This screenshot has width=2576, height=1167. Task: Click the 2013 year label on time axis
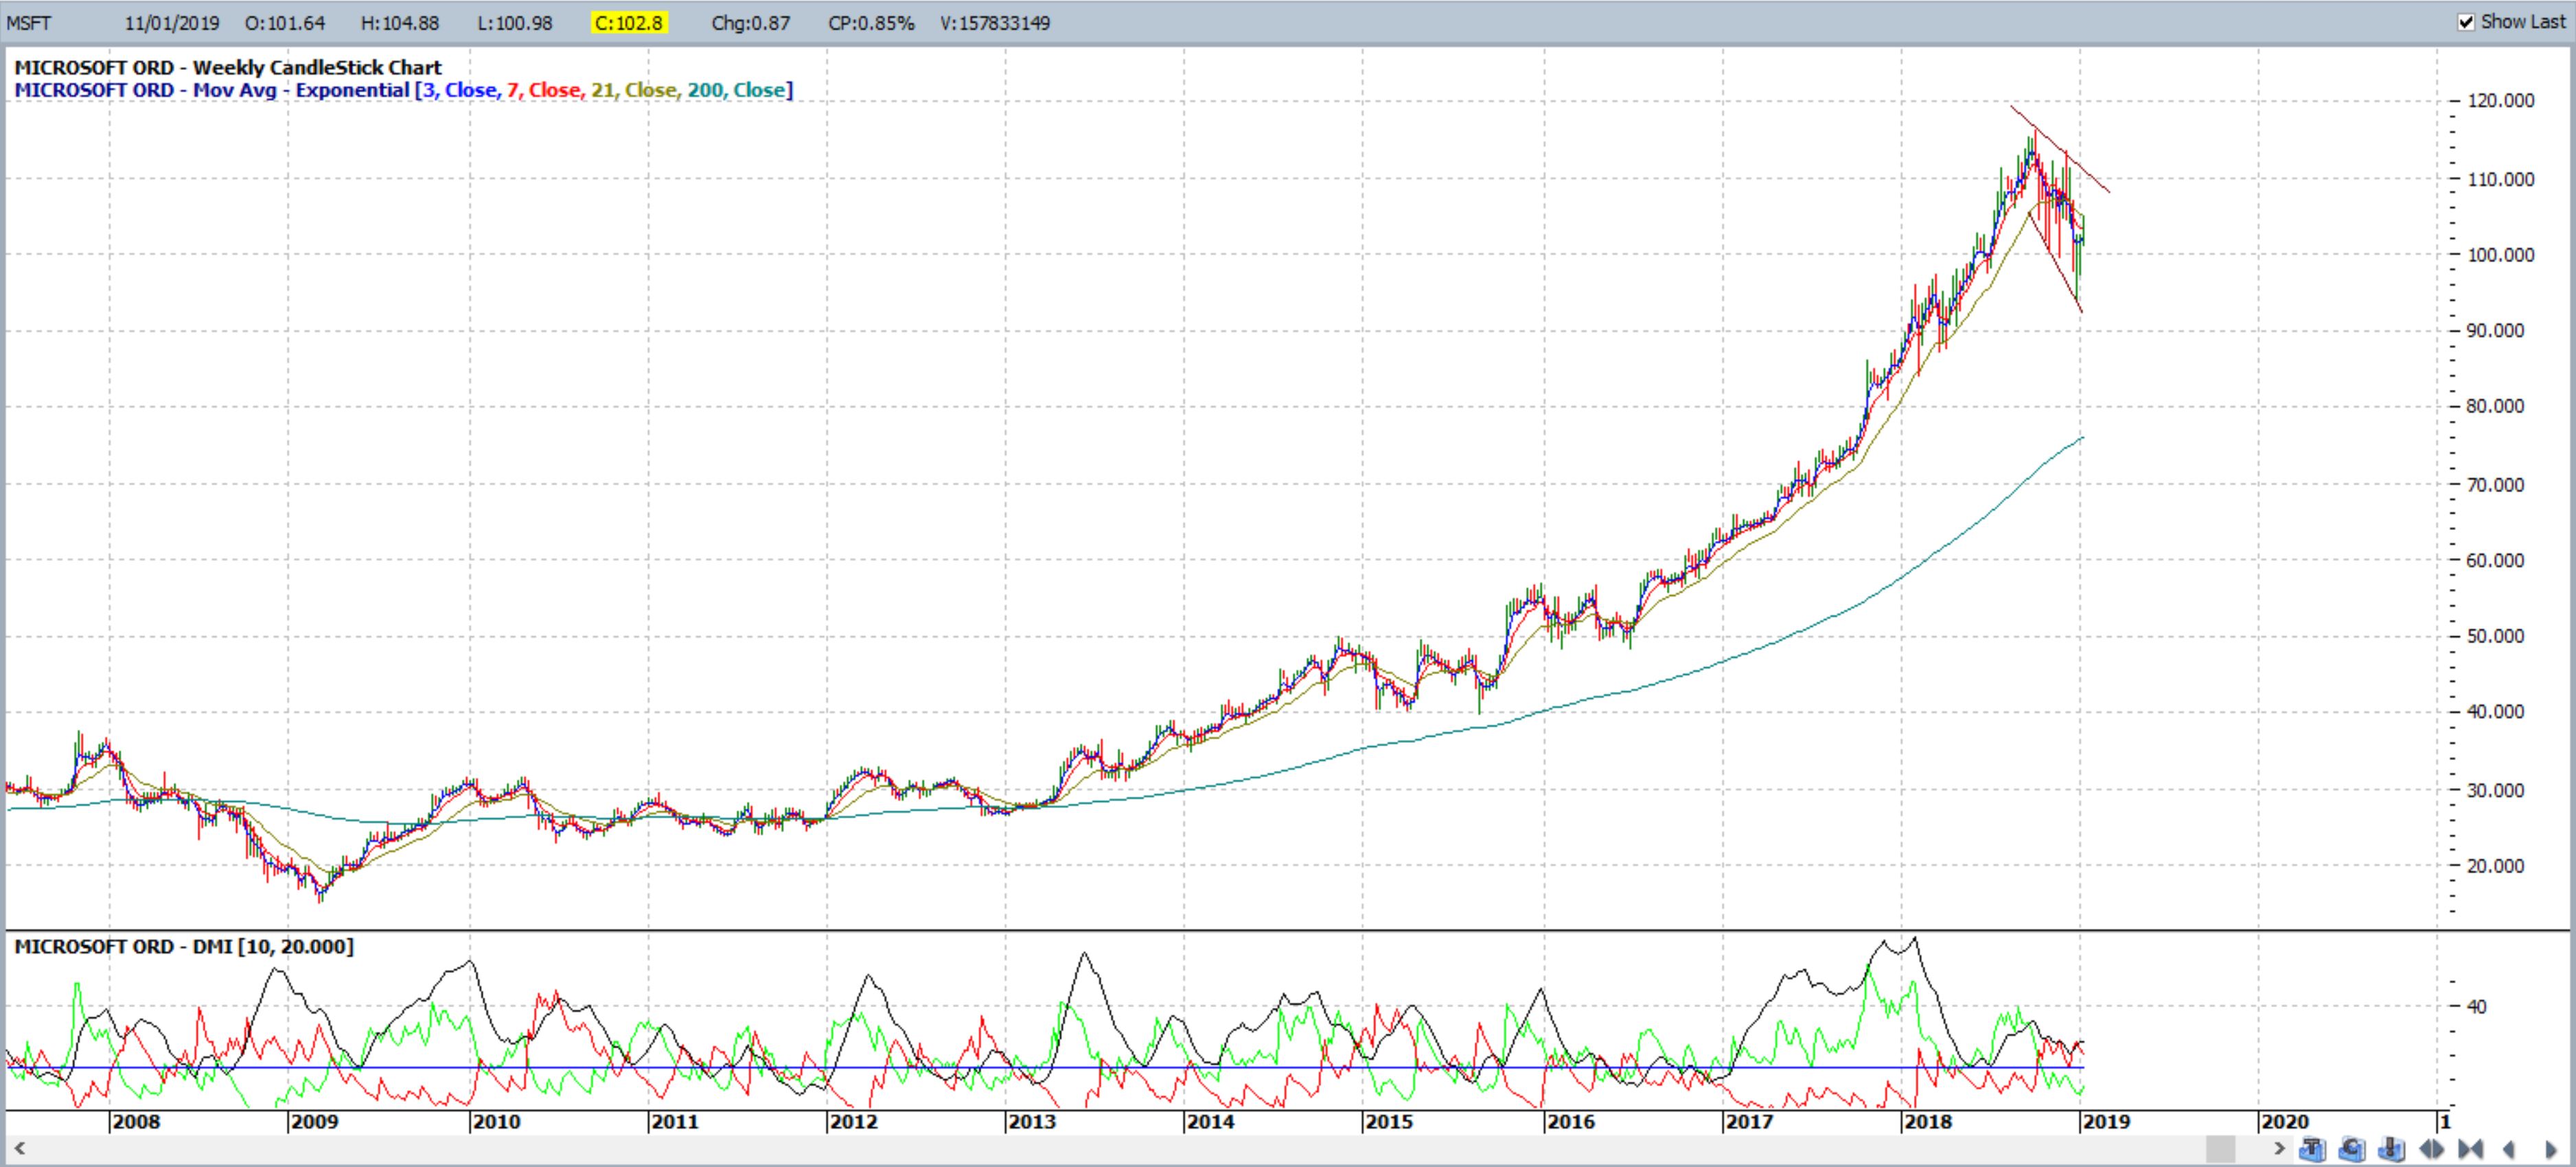point(1033,1121)
